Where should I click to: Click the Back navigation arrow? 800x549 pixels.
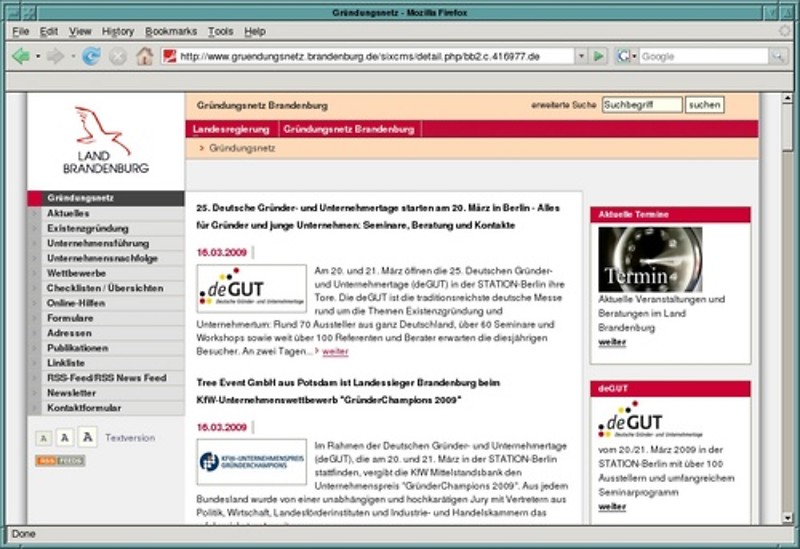pyautogui.click(x=21, y=56)
